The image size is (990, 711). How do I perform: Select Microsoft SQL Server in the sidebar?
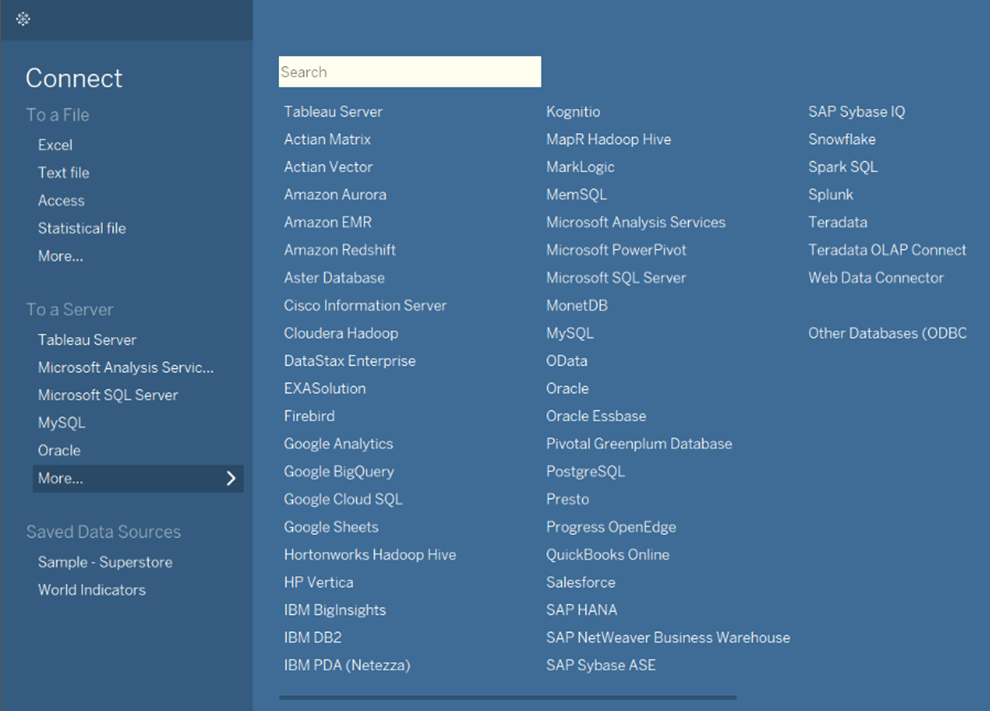pos(108,395)
